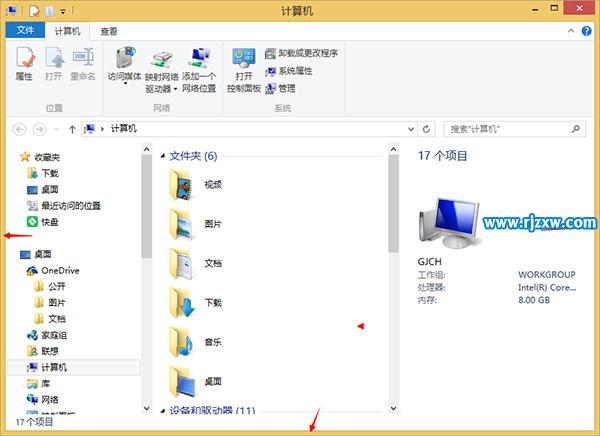Select the 公开 folder under OneDrive
Image resolution: width=600 pixels, height=436 pixels.
tap(50, 286)
